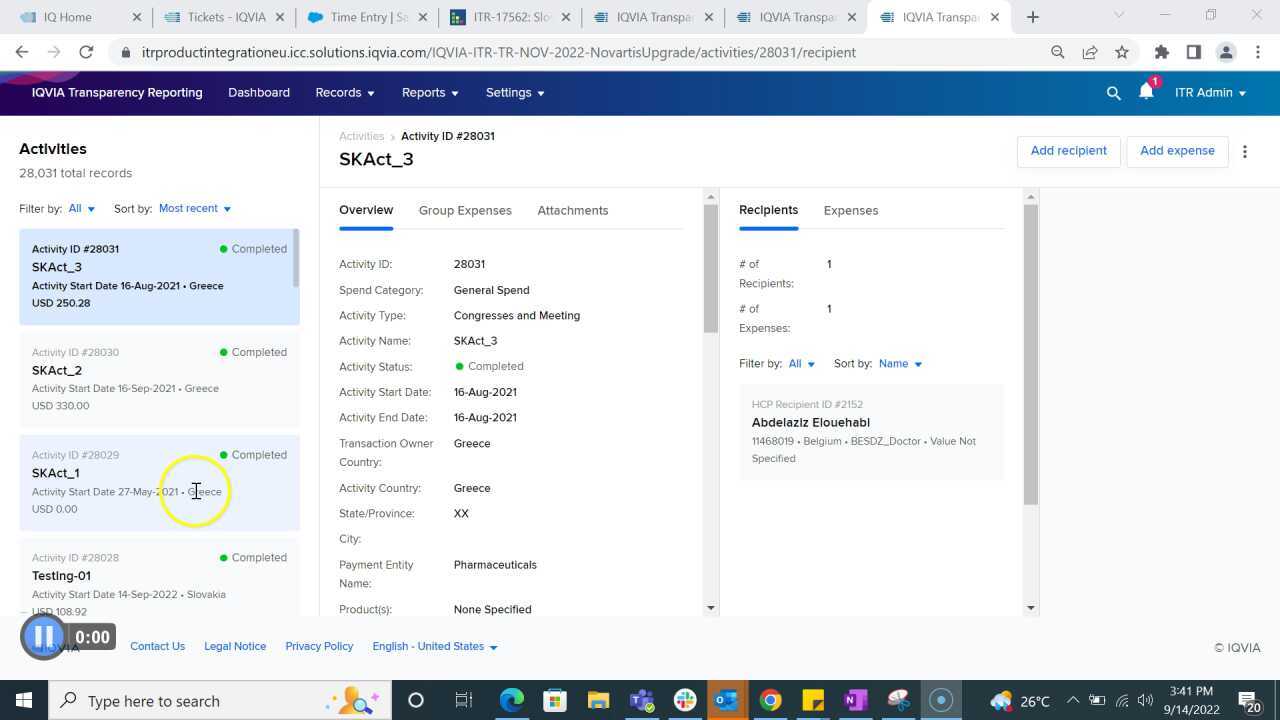Pause the screen recording timer control

pos(43,636)
